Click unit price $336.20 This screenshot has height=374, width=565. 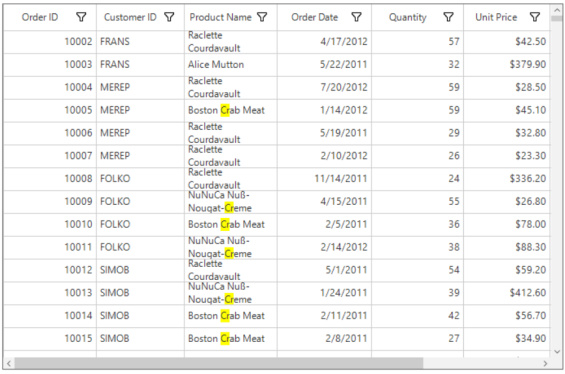pos(507,179)
